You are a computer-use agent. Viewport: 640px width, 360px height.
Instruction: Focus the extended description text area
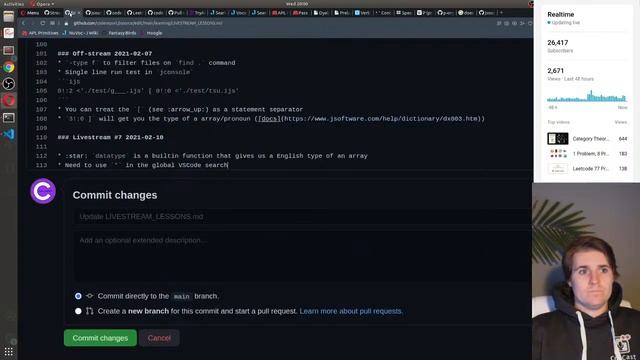(303, 256)
